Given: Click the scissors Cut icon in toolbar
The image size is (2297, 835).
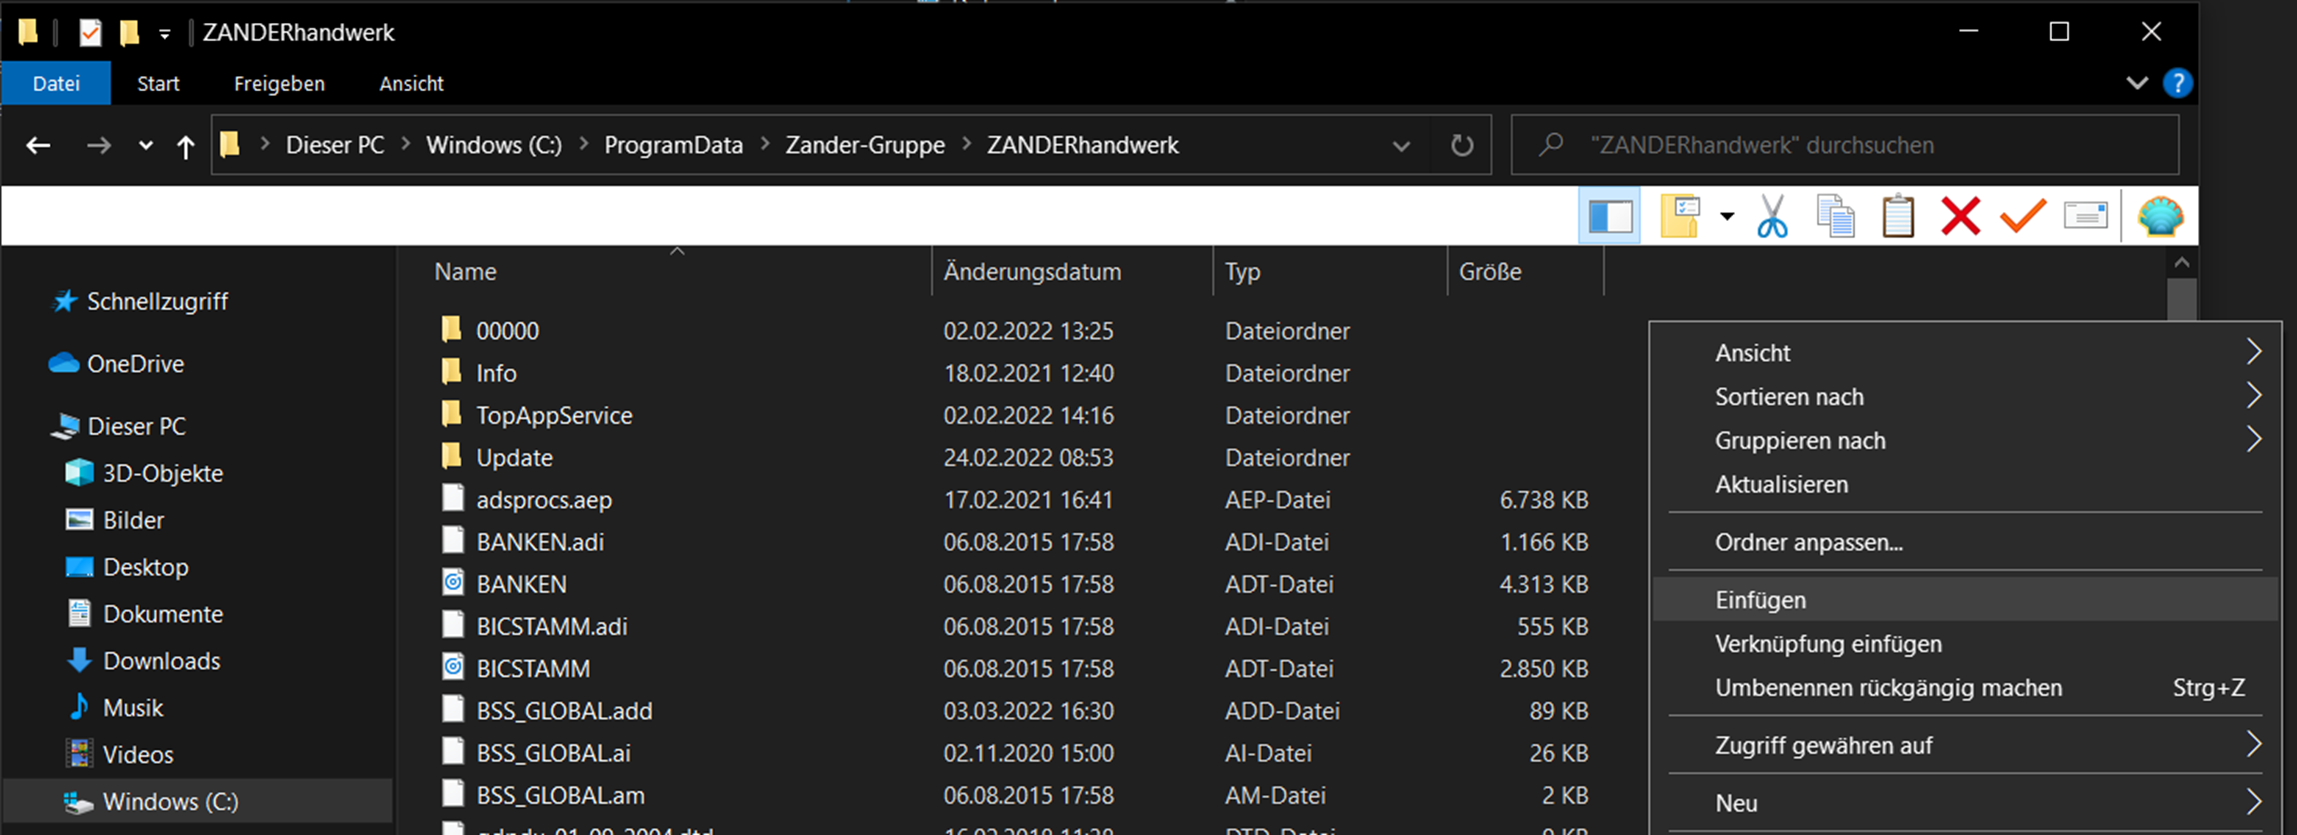Looking at the screenshot, I should (1772, 216).
